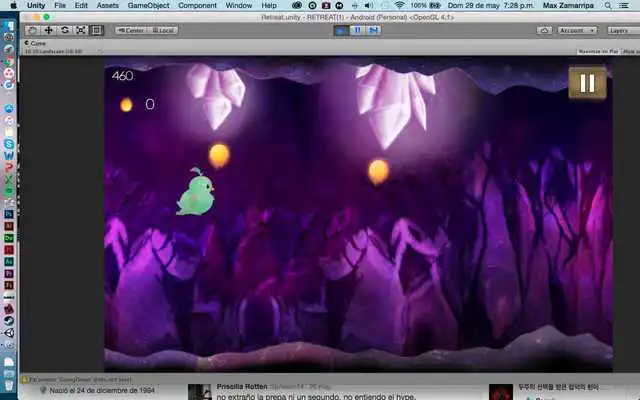Open Skype from the Dock
This screenshot has width=640, height=400.
point(9,144)
